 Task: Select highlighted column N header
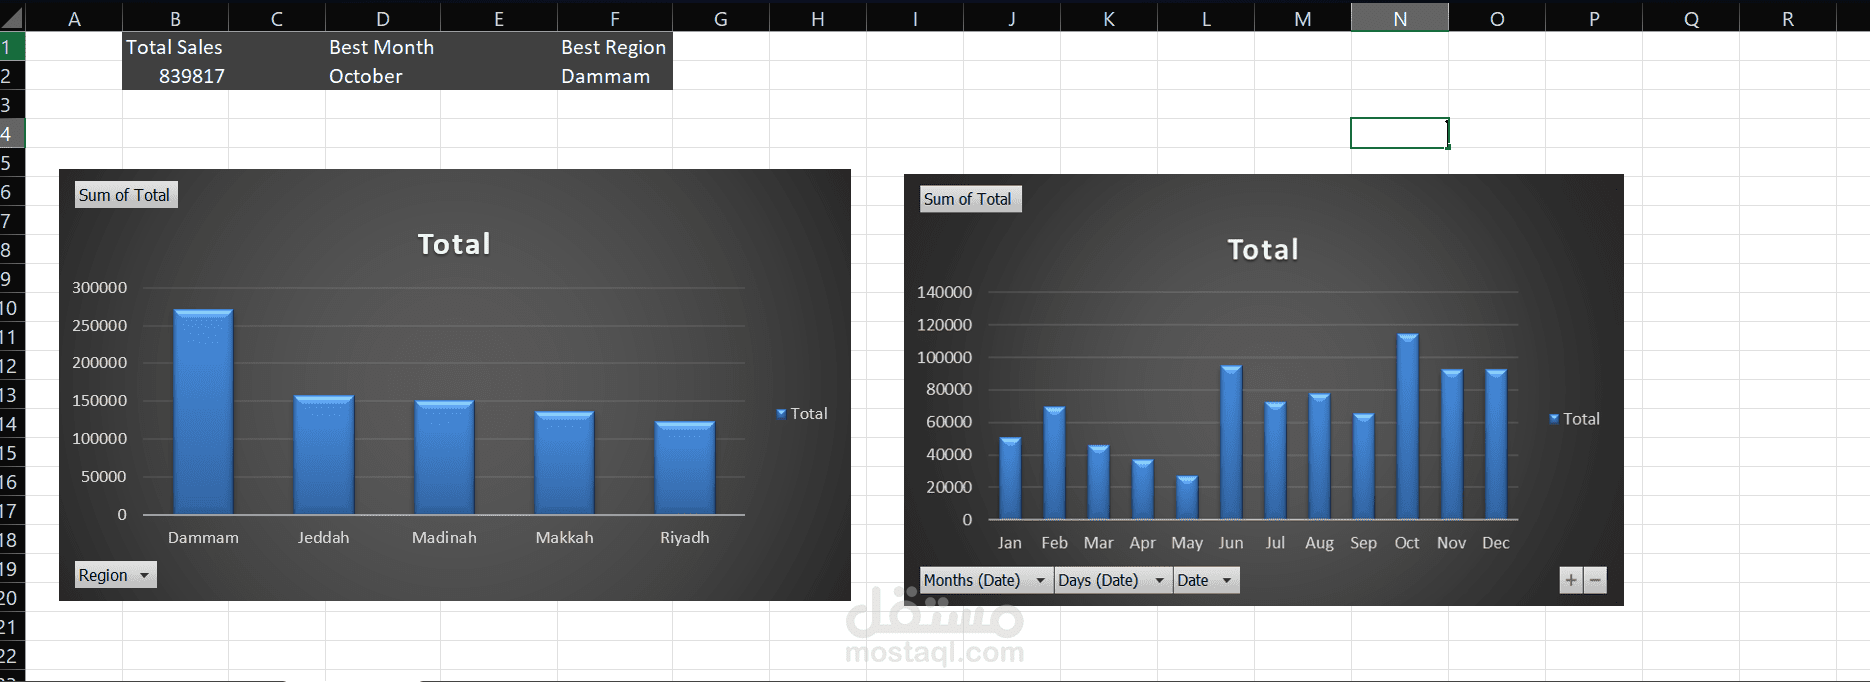click(x=1400, y=18)
